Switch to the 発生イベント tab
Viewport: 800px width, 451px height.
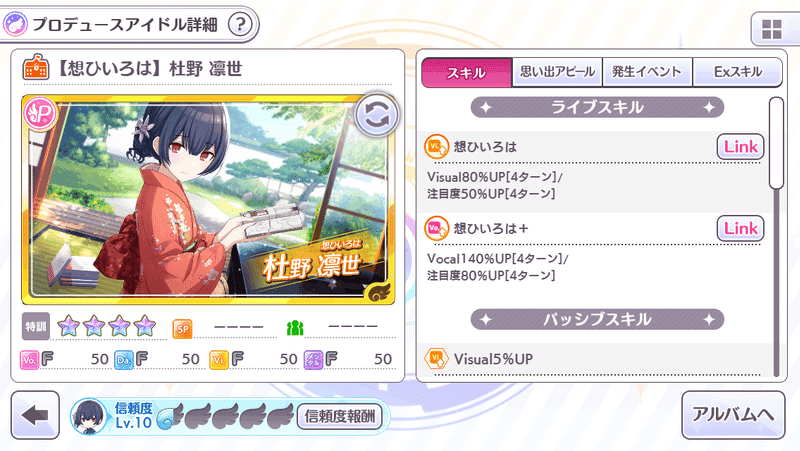point(647,72)
